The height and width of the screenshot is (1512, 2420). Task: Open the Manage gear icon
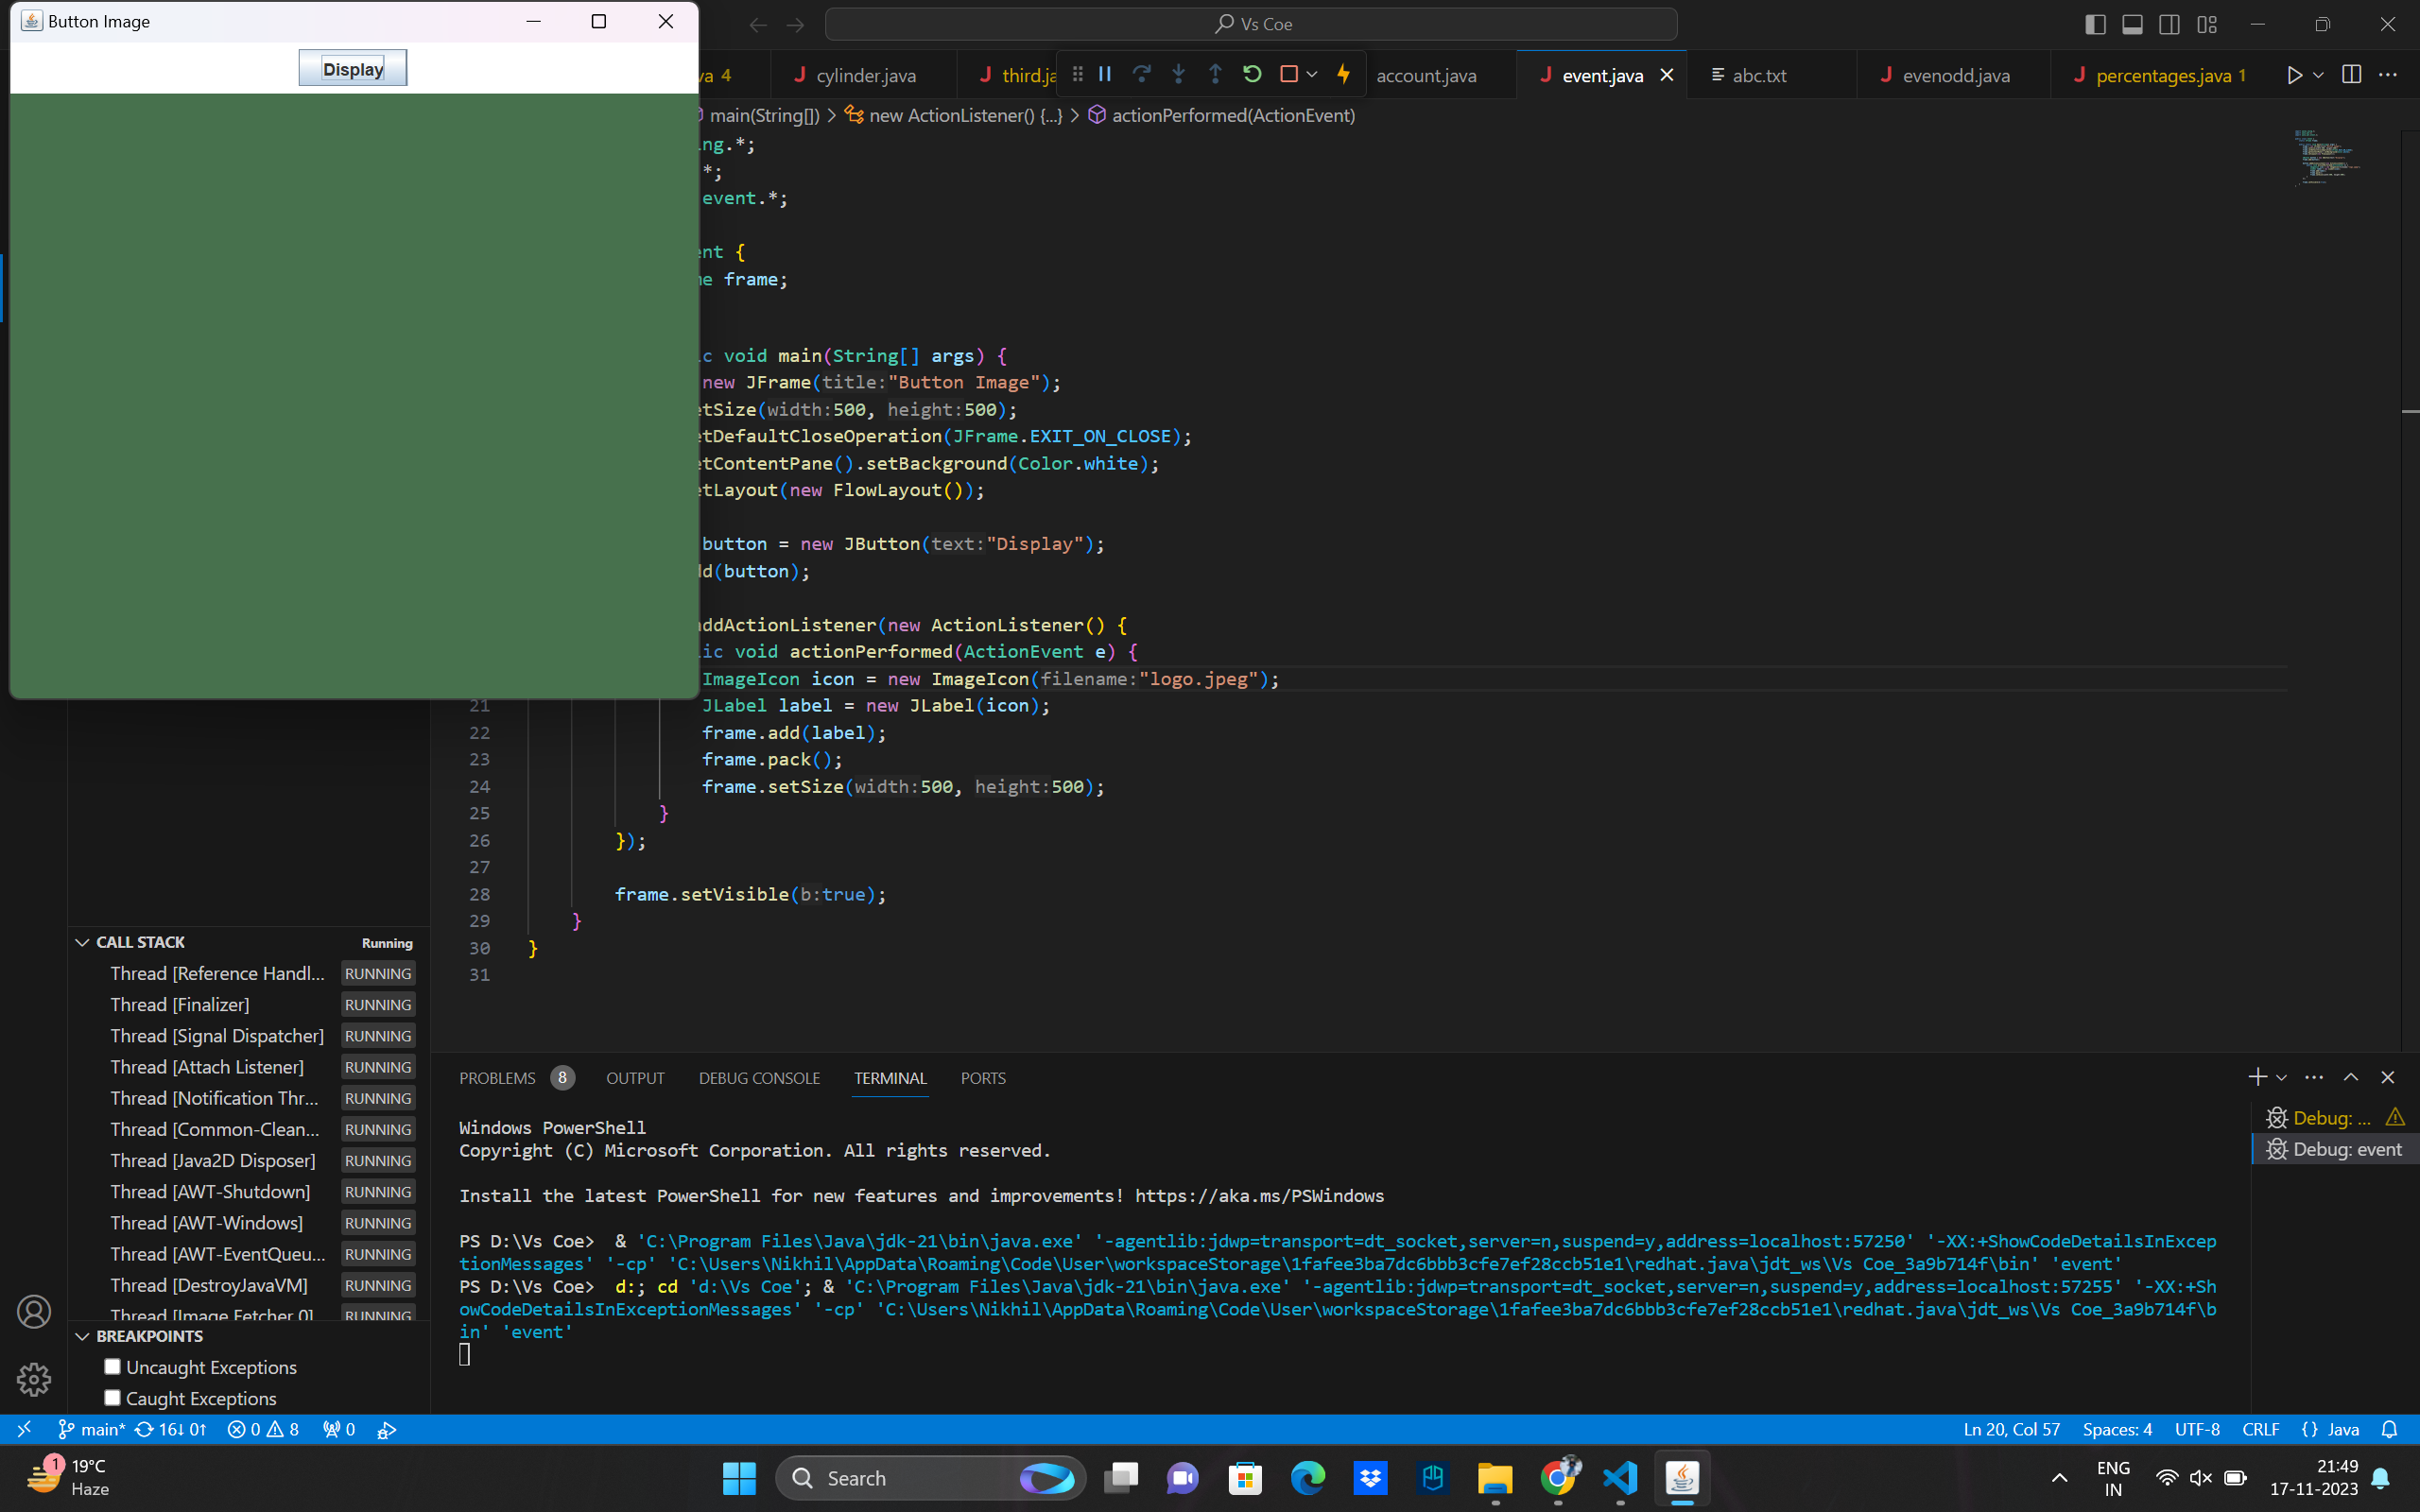click(x=34, y=1379)
